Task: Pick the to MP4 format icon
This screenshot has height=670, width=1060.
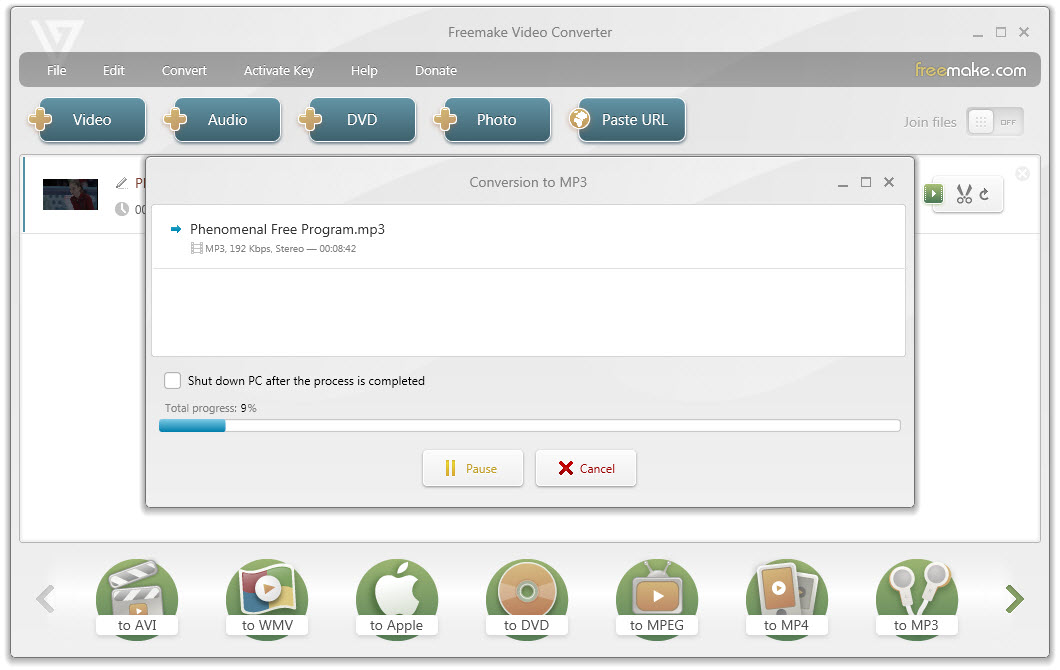Action: (786, 598)
